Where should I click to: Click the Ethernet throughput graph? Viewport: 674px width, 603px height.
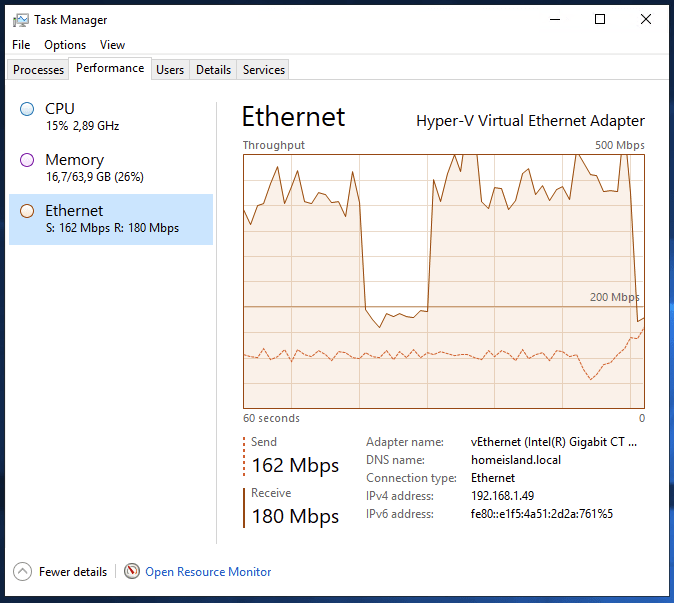(x=444, y=280)
